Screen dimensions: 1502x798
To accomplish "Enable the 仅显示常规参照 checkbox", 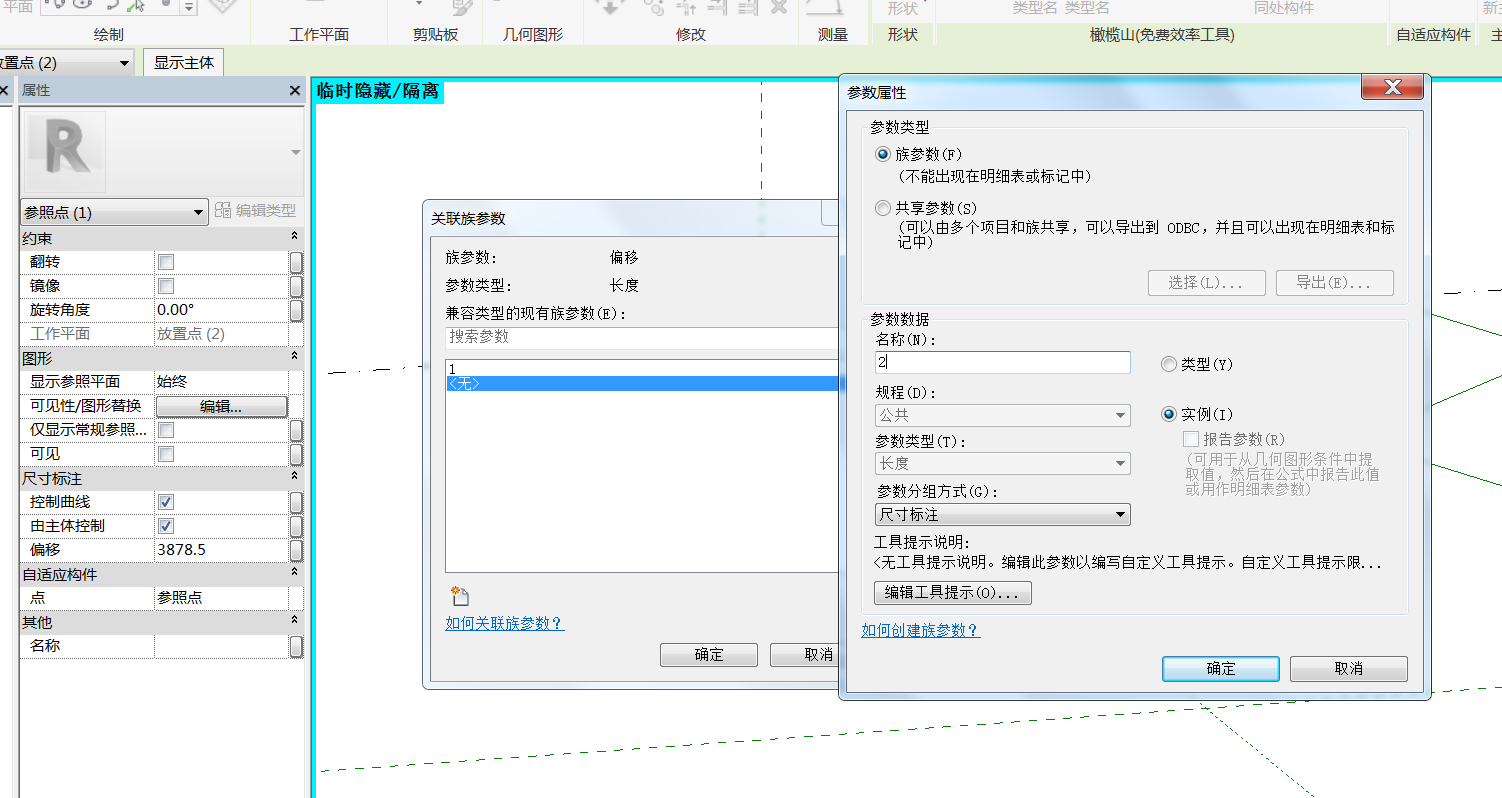I will tap(167, 430).
